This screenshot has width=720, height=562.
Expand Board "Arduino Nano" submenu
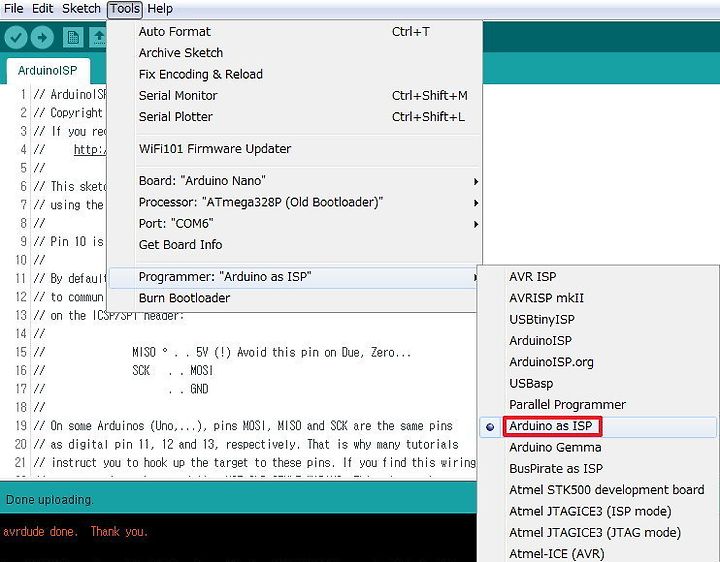tap(294, 181)
